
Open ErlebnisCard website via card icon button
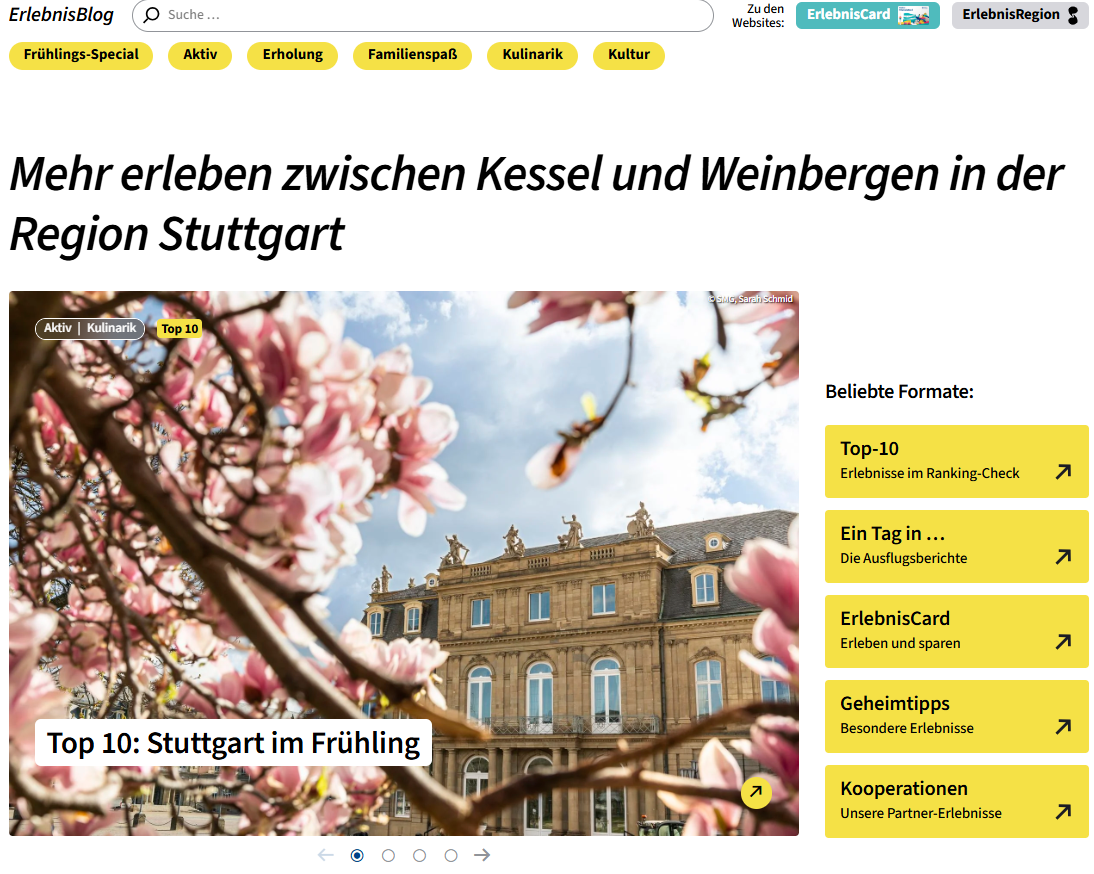click(x=867, y=15)
